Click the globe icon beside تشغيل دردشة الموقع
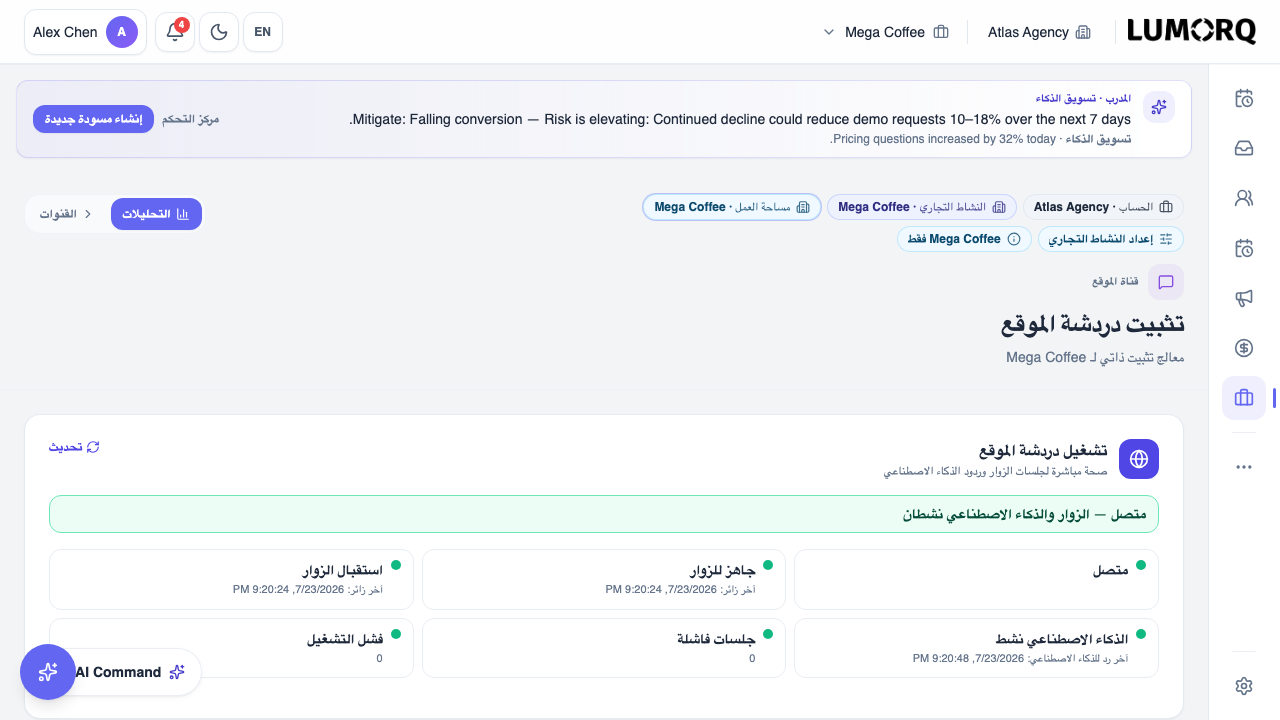1280x720 pixels. [x=1139, y=459]
